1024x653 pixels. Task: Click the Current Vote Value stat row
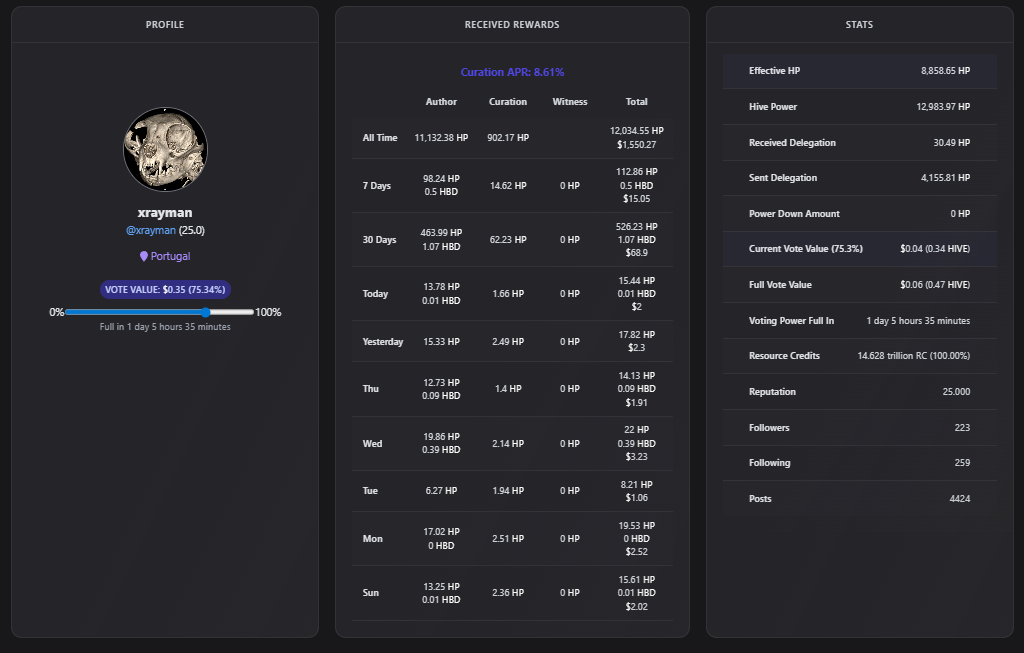click(859, 249)
